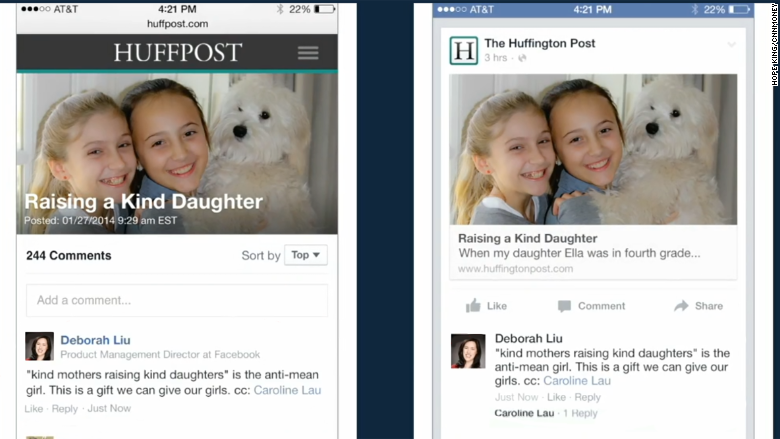Image resolution: width=780 pixels, height=439 pixels.
Task: Click the globe privacy icon next to 3 hrs
Action: [x=522, y=58]
